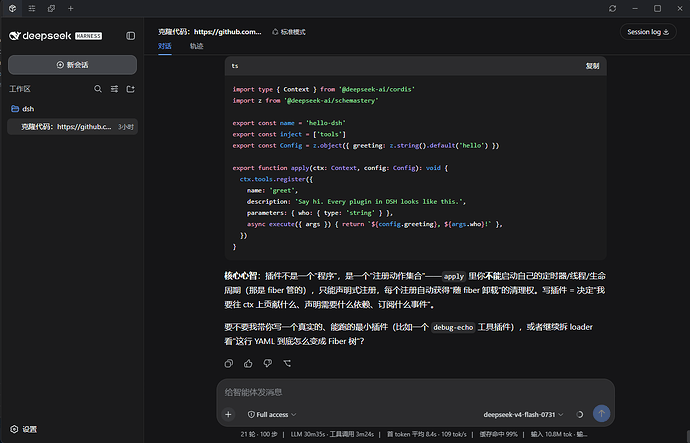The width and height of the screenshot is (690, 443).
Task: Download the Session log
Action: 648,32
